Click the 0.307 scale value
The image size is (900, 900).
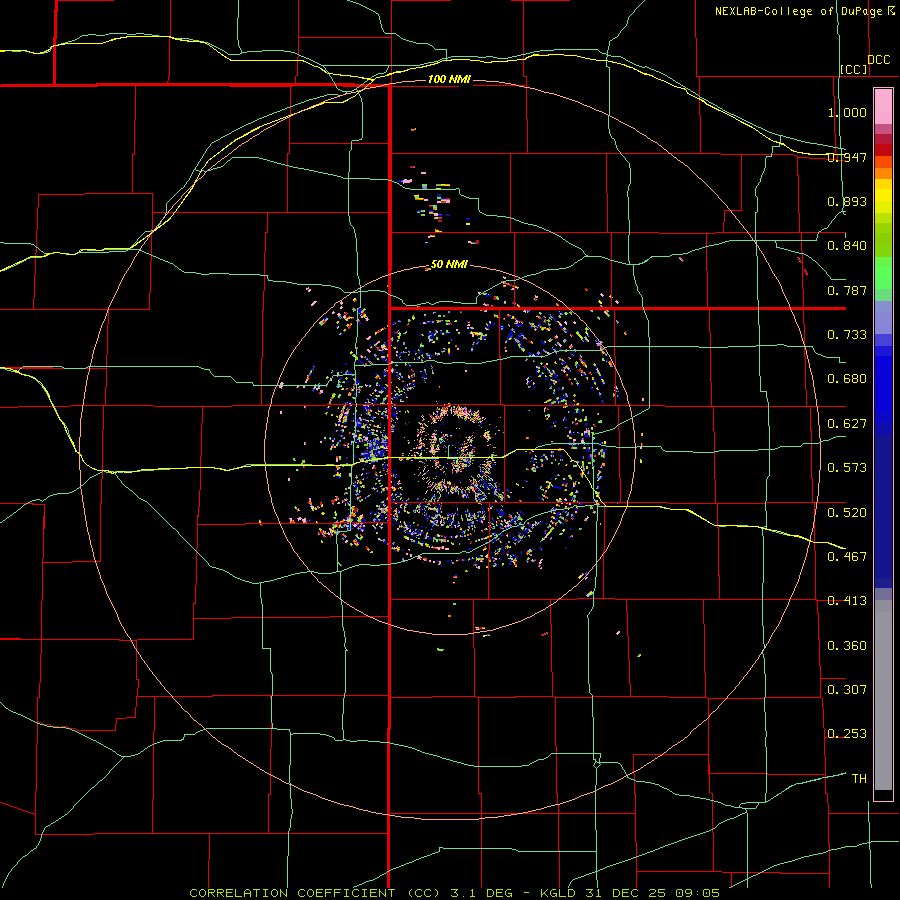pyautogui.click(x=847, y=689)
